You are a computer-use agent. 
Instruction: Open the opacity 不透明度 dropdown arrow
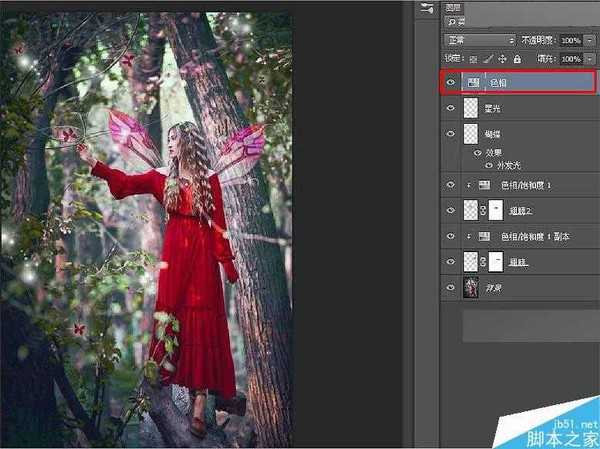click(x=591, y=39)
